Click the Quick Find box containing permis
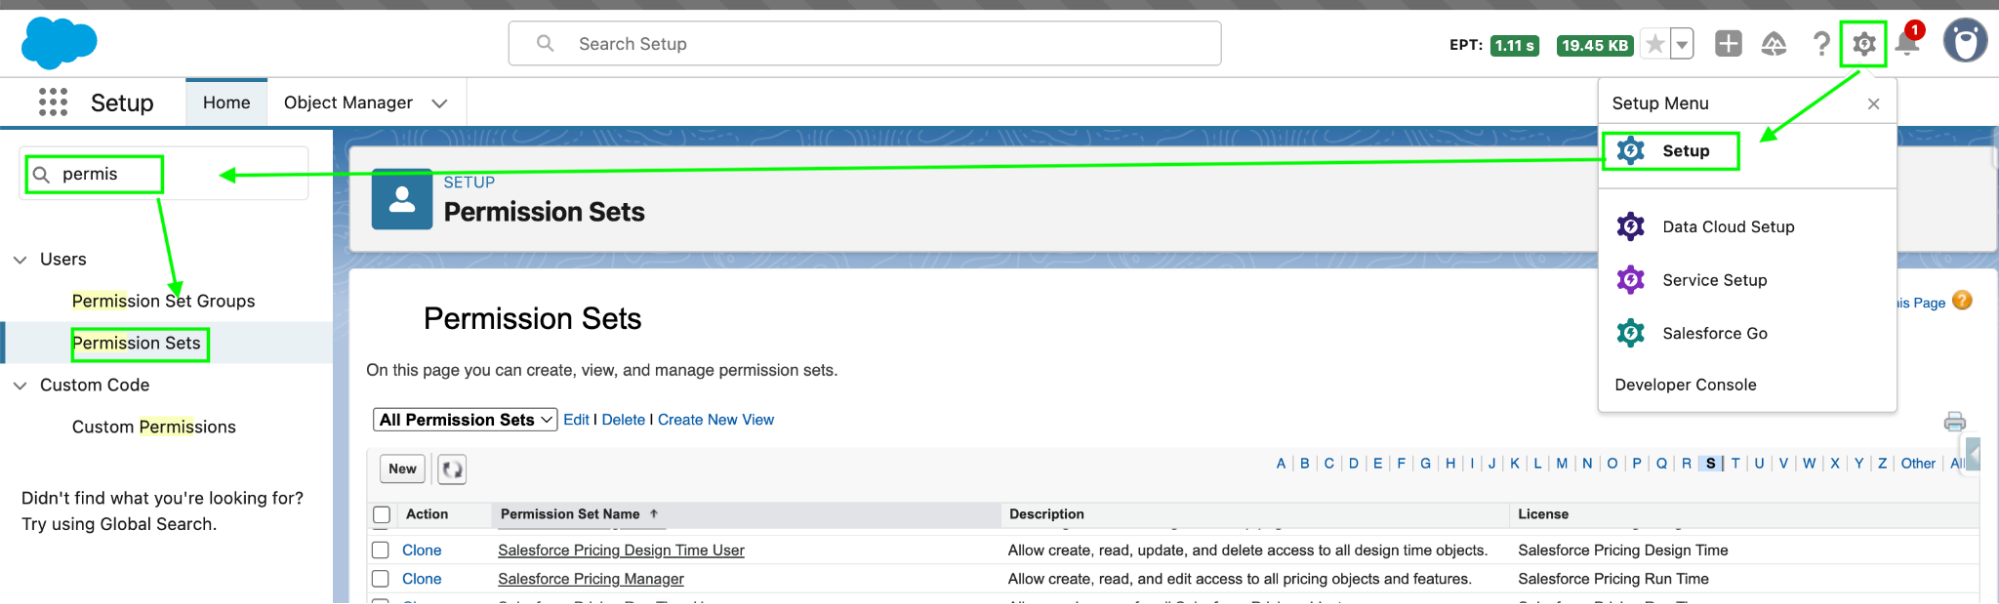This screenshot has height=604, width=1999. 165,174
